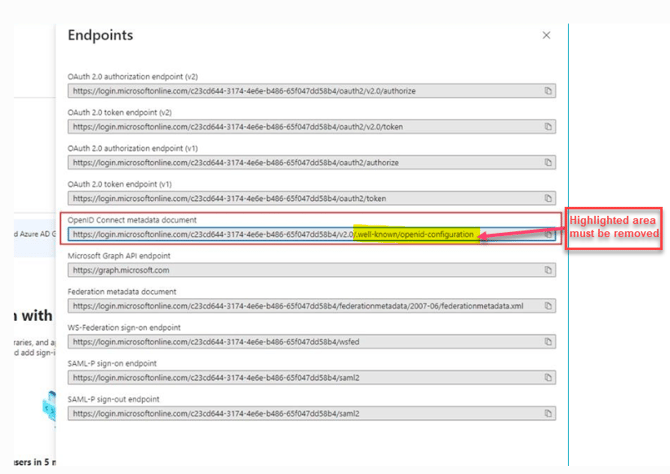This screenshot has width=670, height=474.
Task: Click the OAuth 2.0 authorization endpoint (v2) field
Action: (300, 91)
